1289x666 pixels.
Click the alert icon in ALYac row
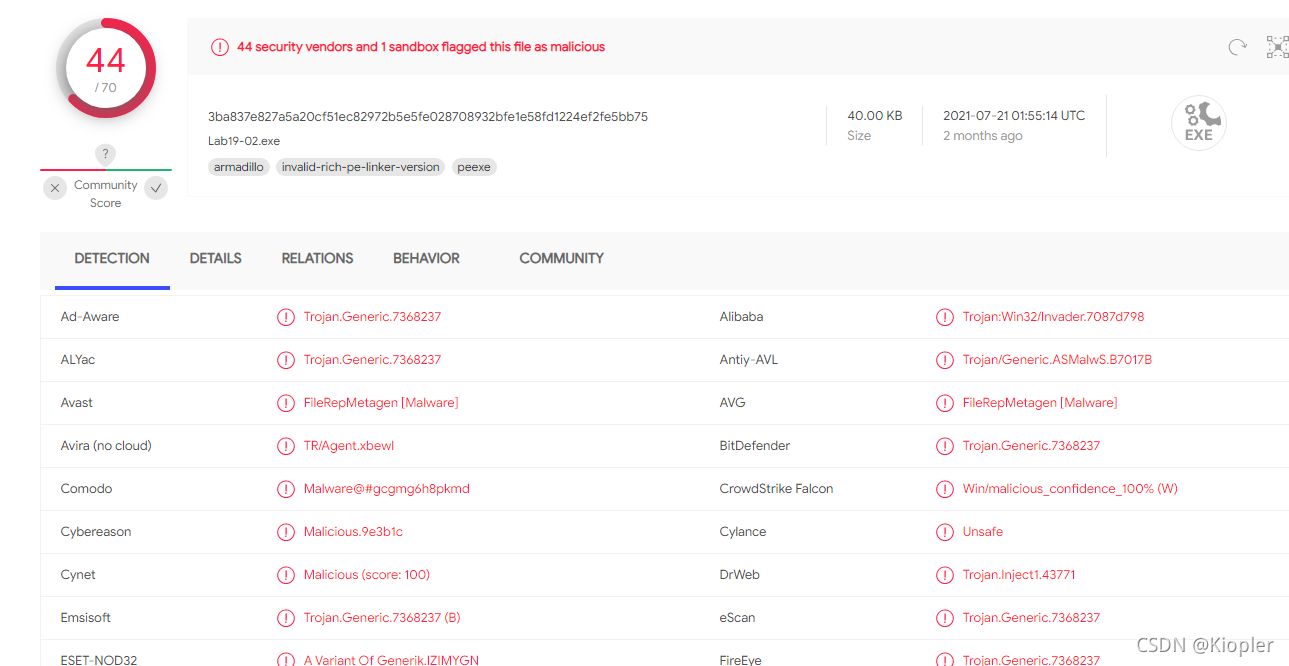(286, 360)
